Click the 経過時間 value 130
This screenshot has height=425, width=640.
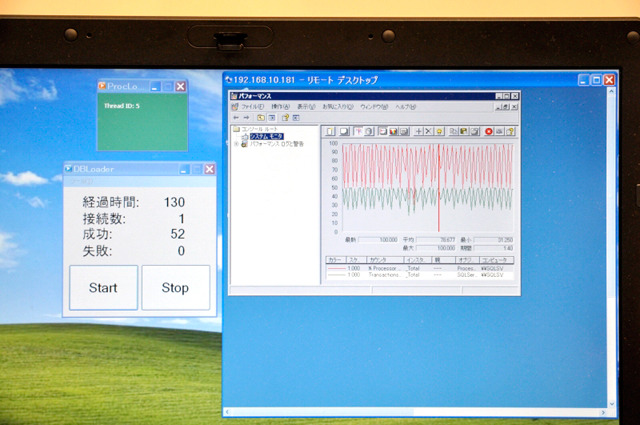174,202
